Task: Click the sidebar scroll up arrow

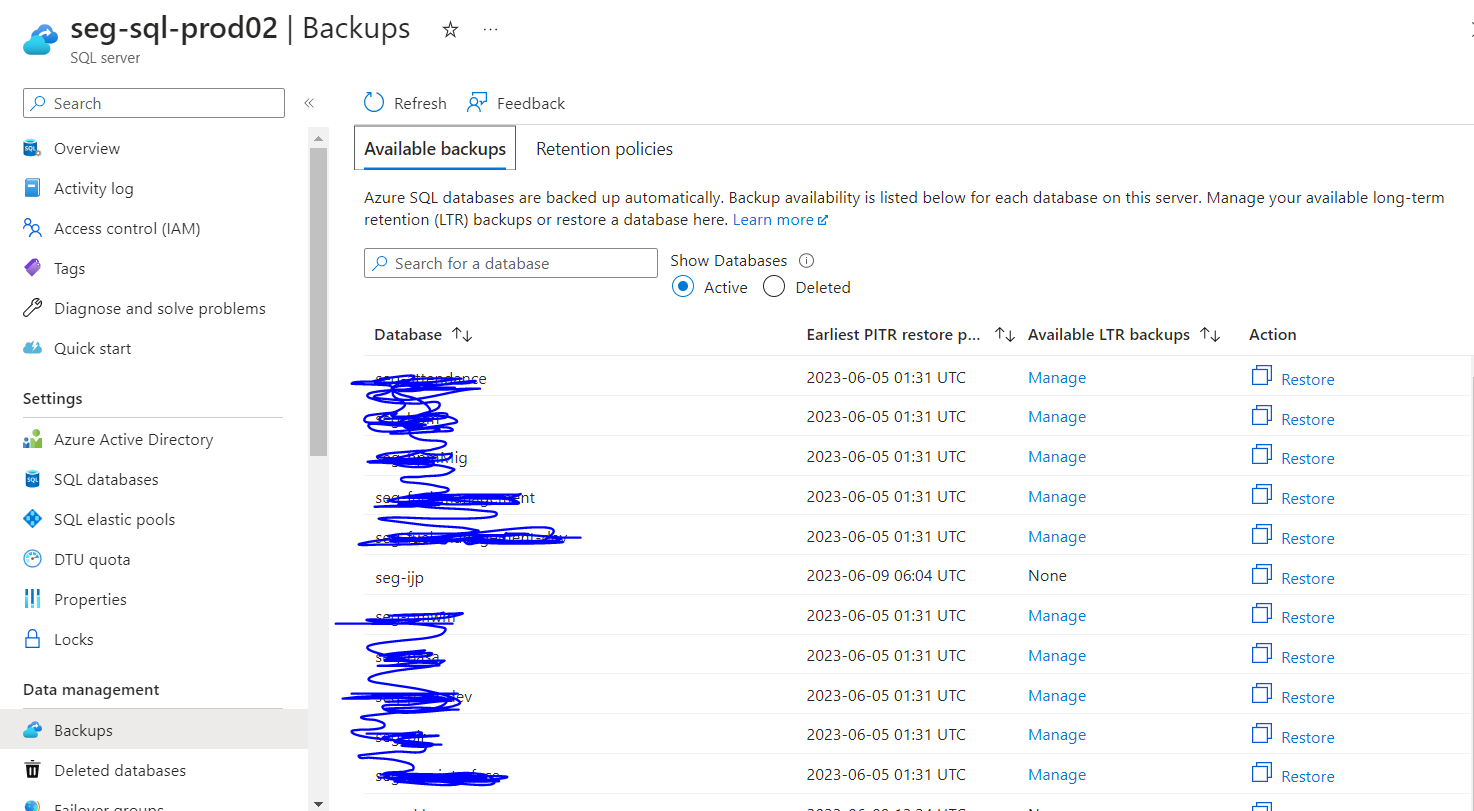Action: click(x=318, y=138)
